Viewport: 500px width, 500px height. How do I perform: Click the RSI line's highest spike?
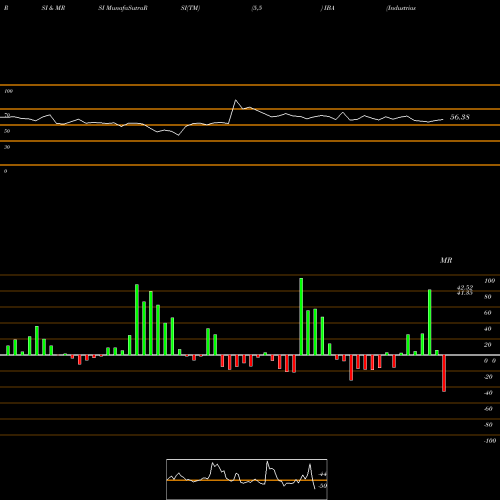click(236, 100)
